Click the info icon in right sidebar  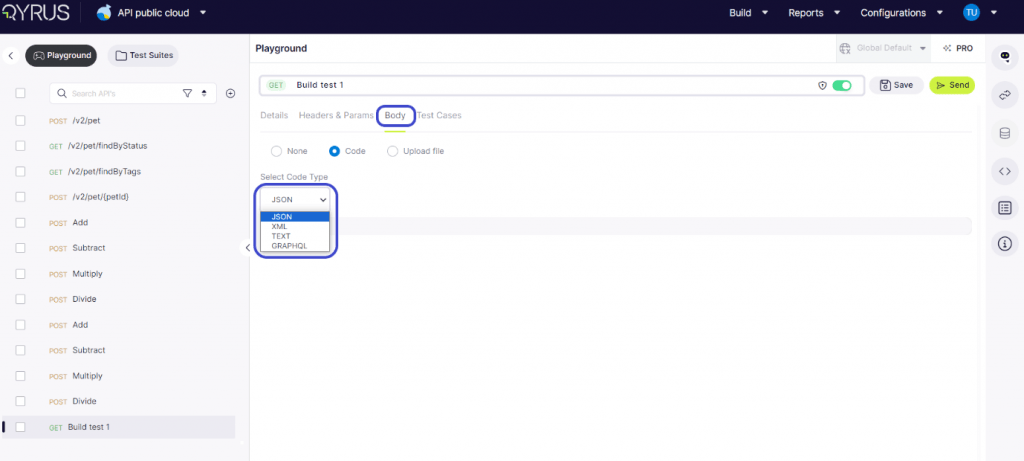pos(1005,243)
